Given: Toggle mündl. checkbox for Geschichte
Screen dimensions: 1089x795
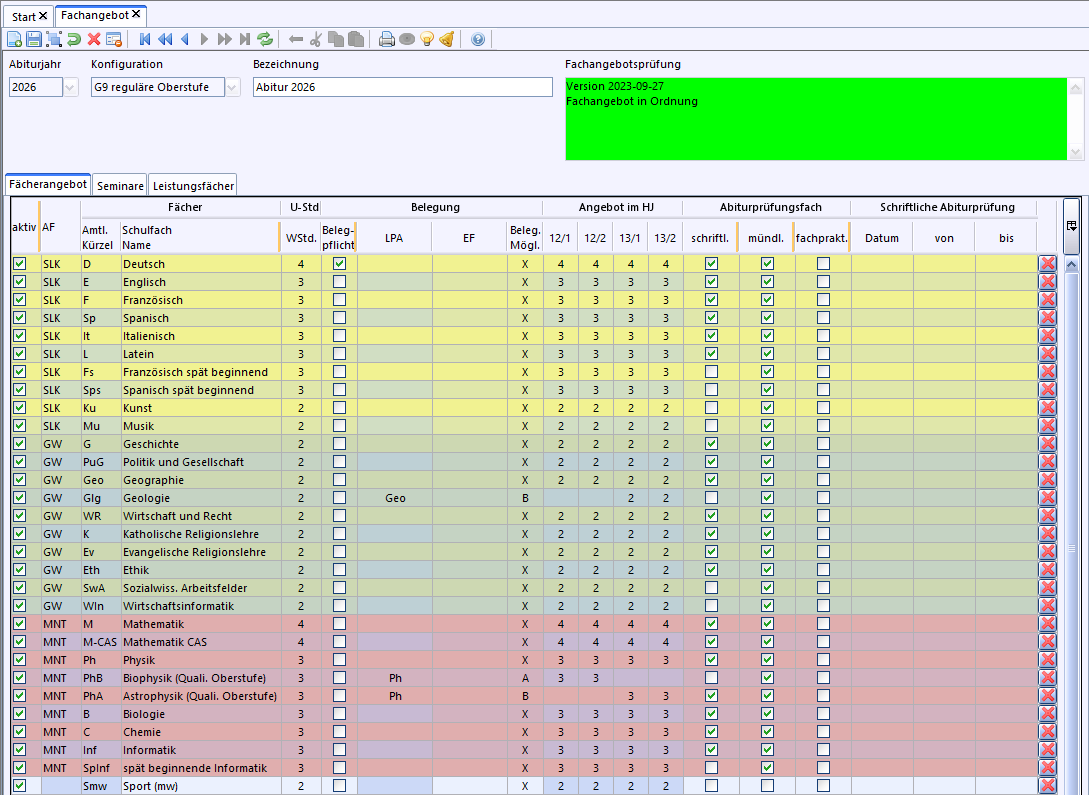Looking at the screenshot, I should click(x=767, y=444).
